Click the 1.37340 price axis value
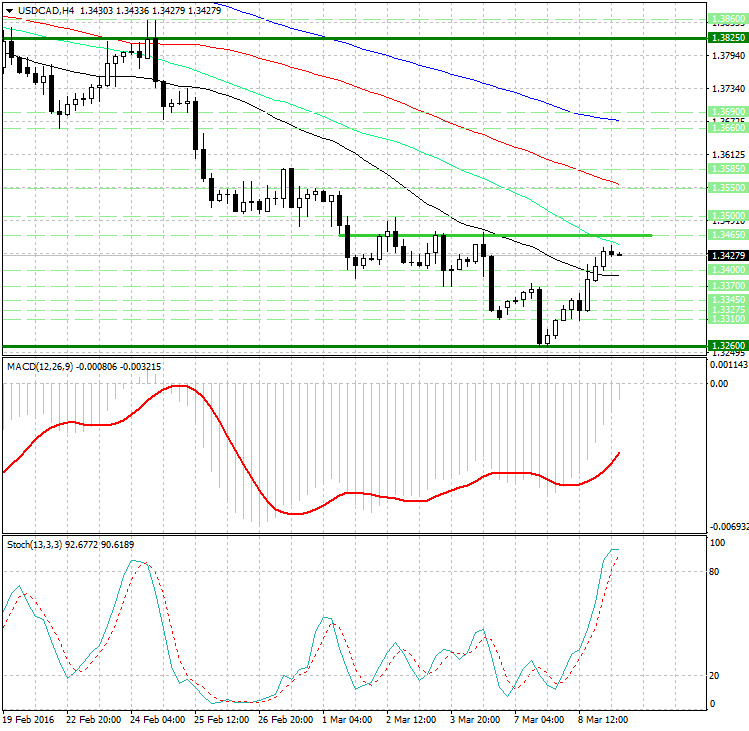 [x=728, y=89]
